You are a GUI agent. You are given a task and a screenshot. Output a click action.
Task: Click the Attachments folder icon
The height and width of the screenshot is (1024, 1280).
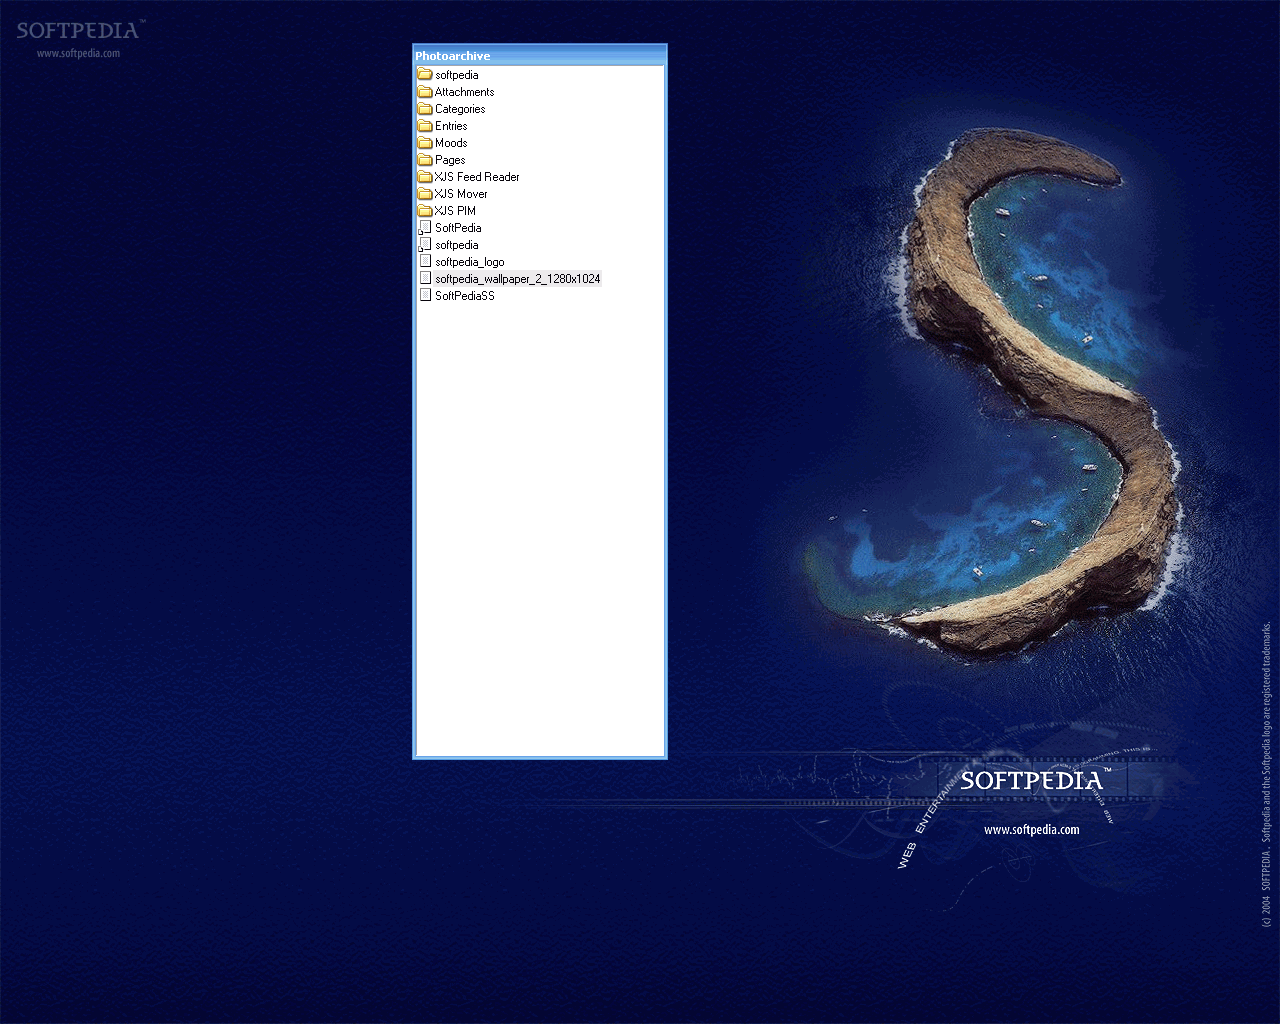(x=425, y=92)
